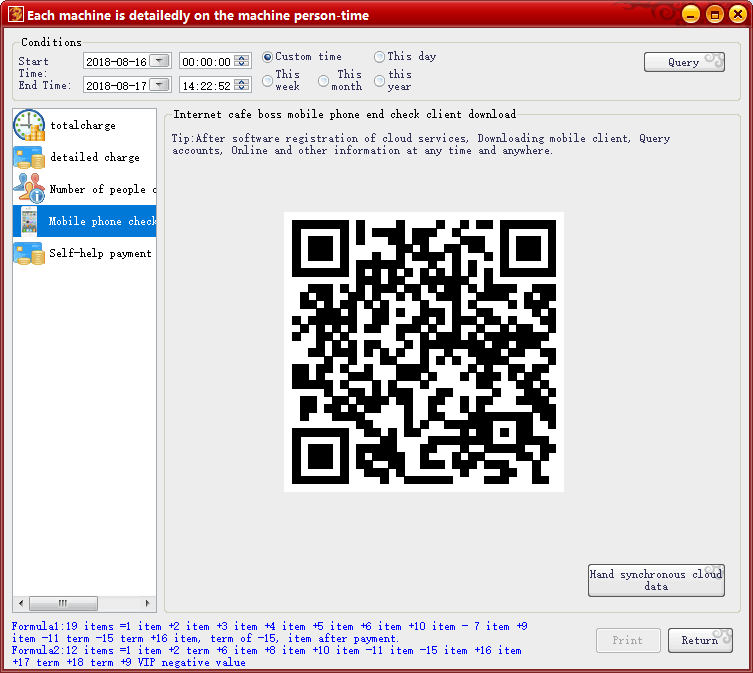Screen dimensions: 753x673
Task: Click the QR code download image
Action: tap(424, 352)
